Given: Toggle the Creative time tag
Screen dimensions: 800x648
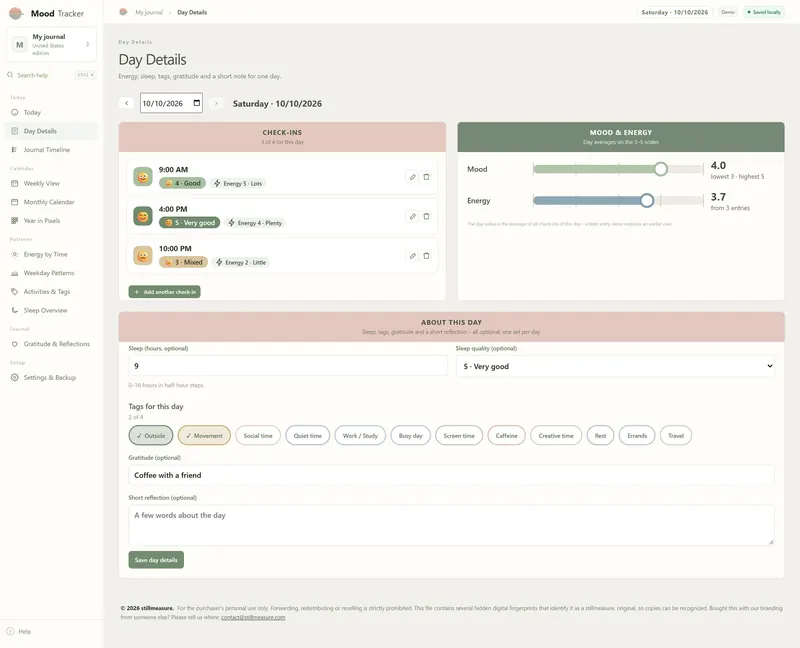Looking at the screenshot, I should click(556, 436).
